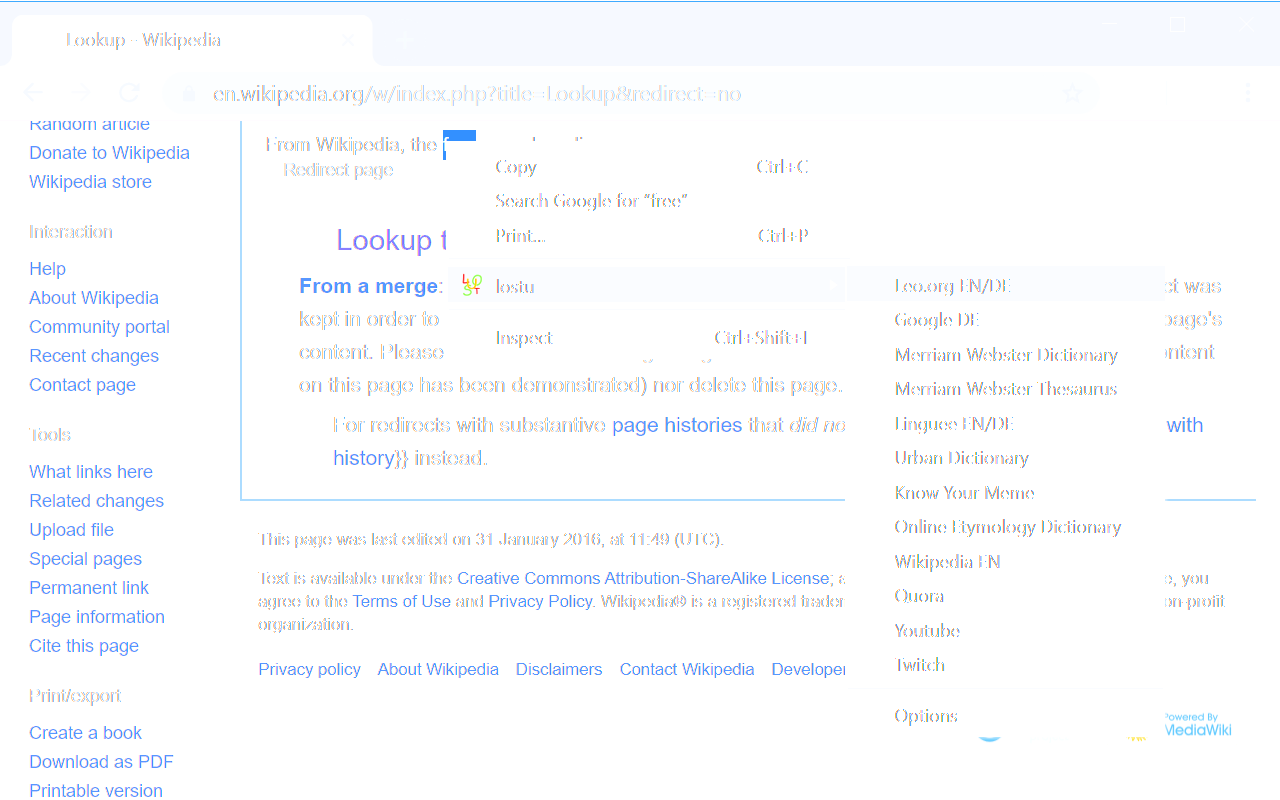Get the Permanent link
The image size is (1280, 800).
[89, 588]
